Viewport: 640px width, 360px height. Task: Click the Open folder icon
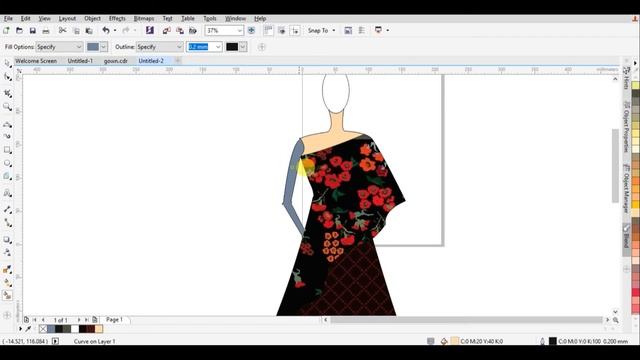19,31
